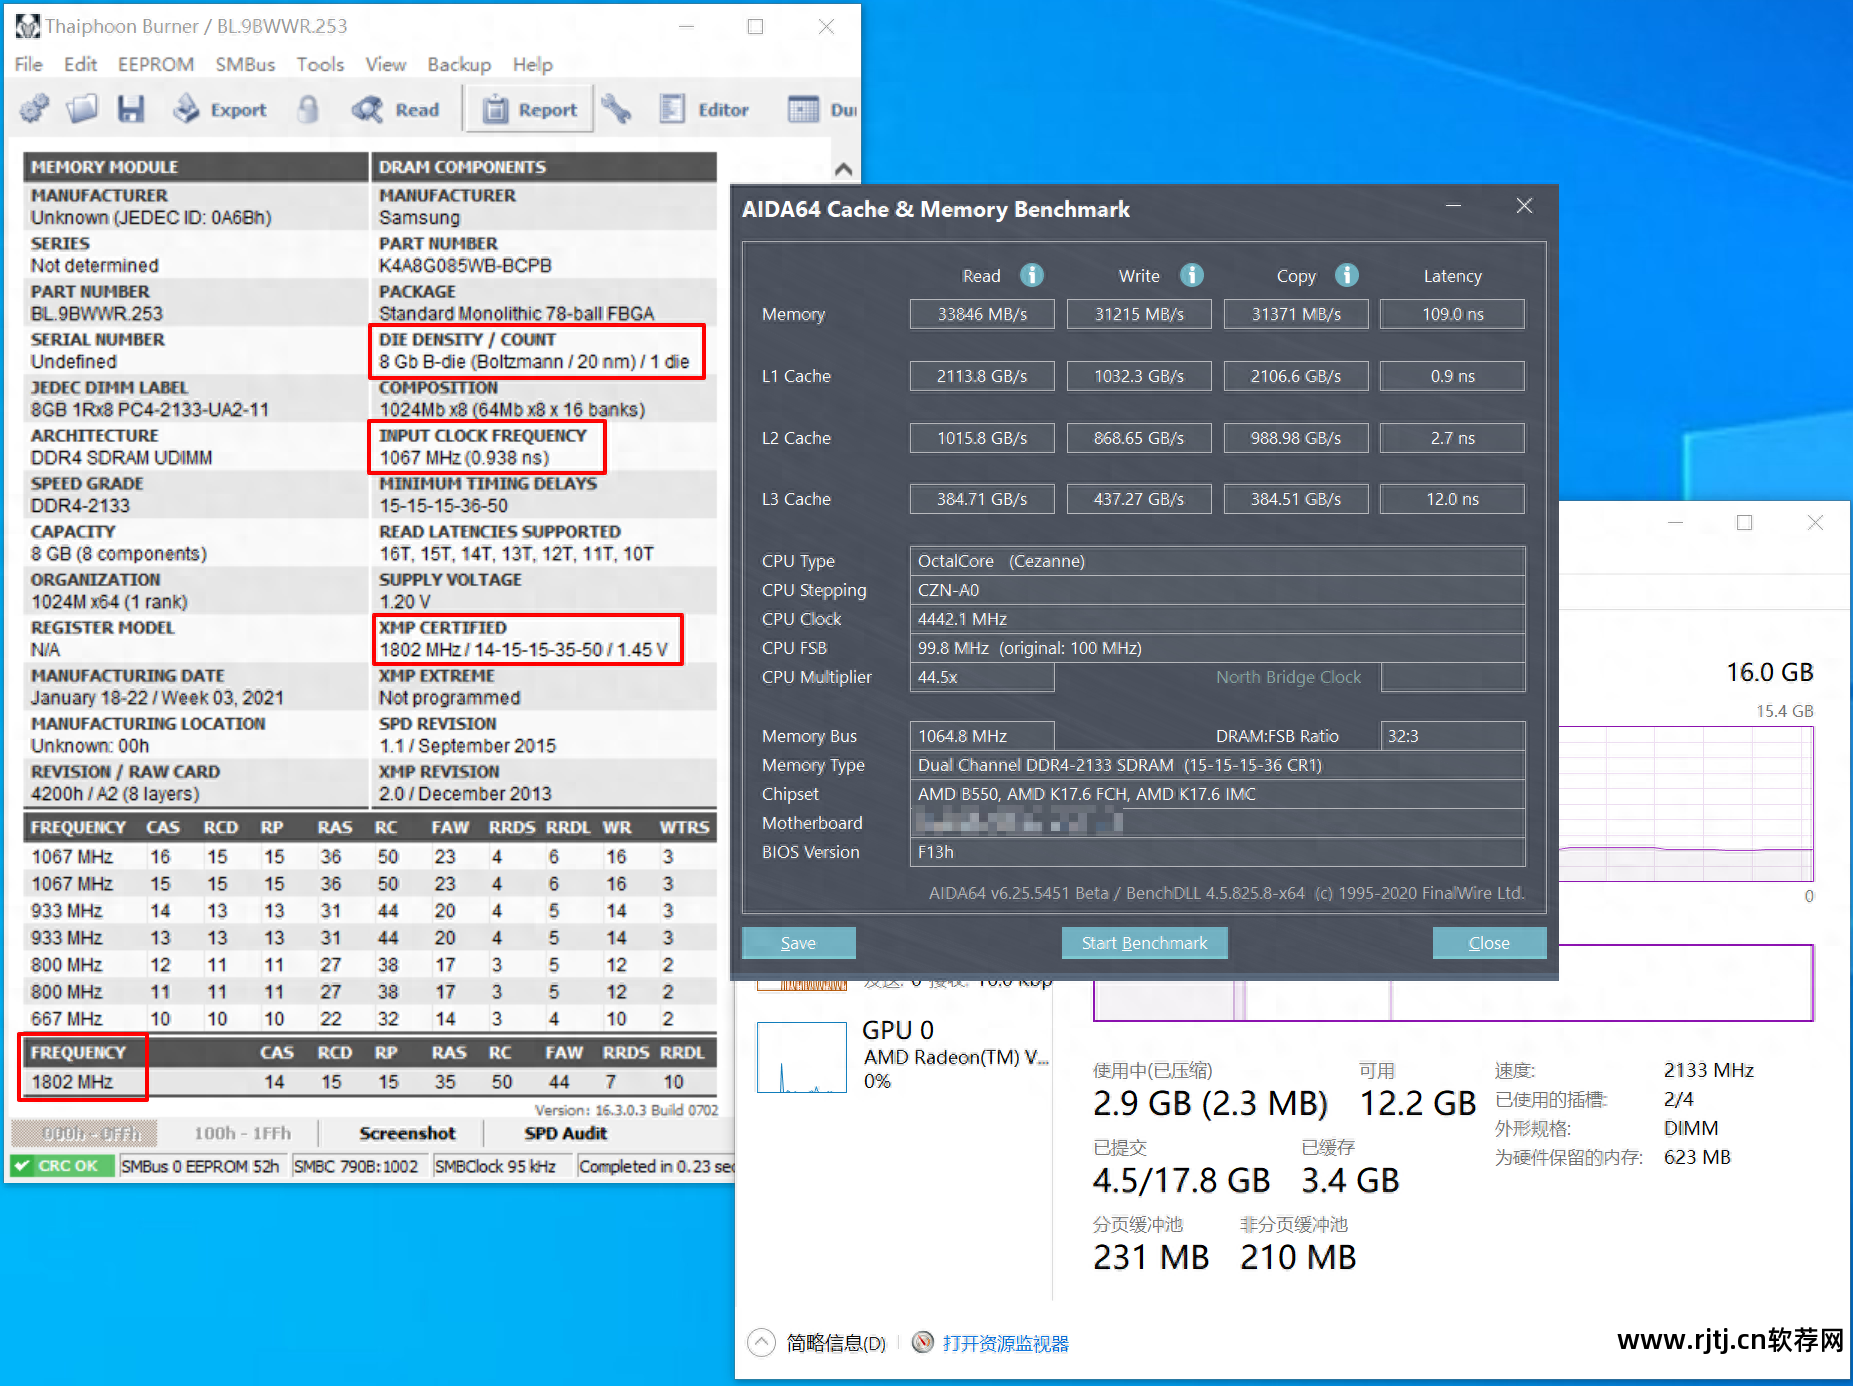Screen dimensions: 1853x1386
Task: Click 简略信息 collapse chevron icon
Action: (x=761, y=1342)
